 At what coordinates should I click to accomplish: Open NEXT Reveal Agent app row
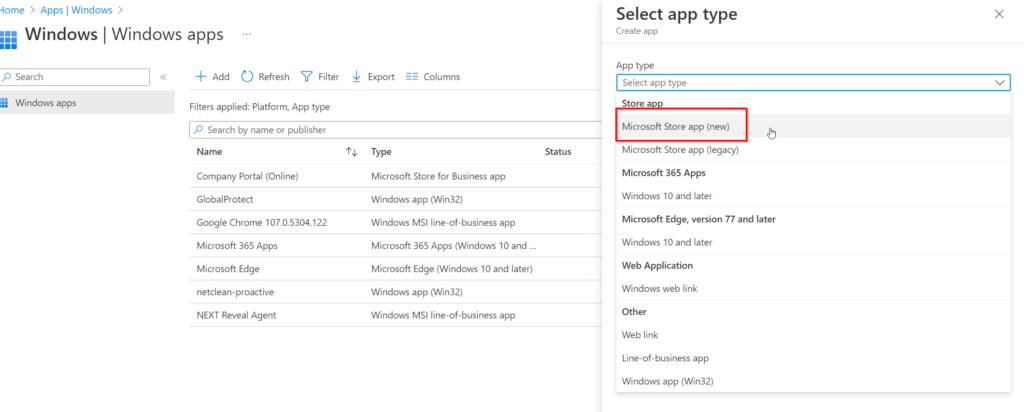(236, 315)
